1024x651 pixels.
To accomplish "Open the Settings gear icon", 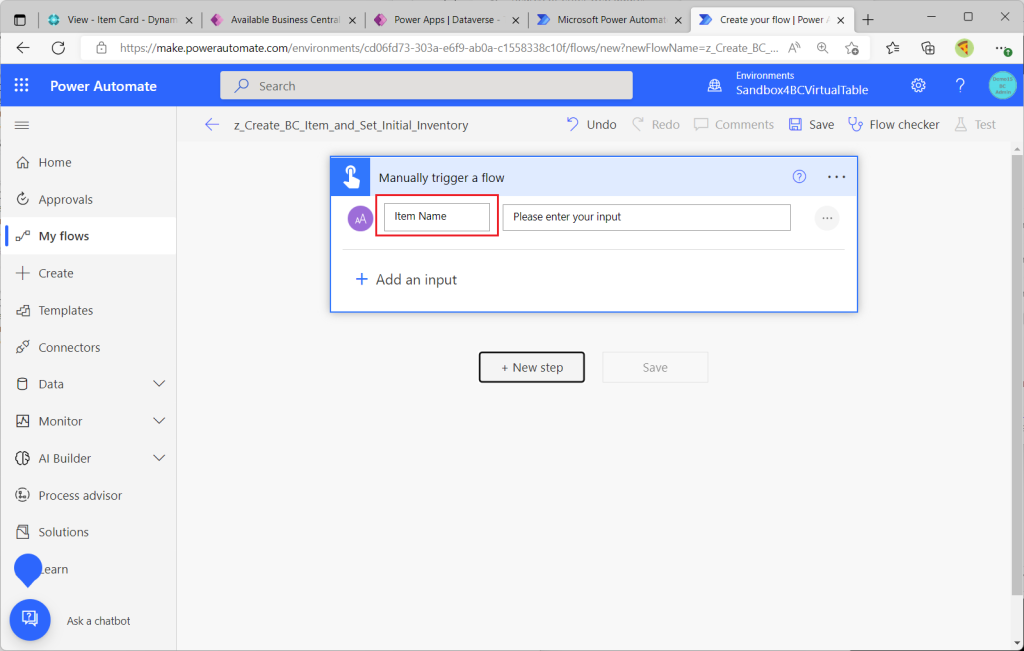I will pyautogui.click(x=918, y=86).
